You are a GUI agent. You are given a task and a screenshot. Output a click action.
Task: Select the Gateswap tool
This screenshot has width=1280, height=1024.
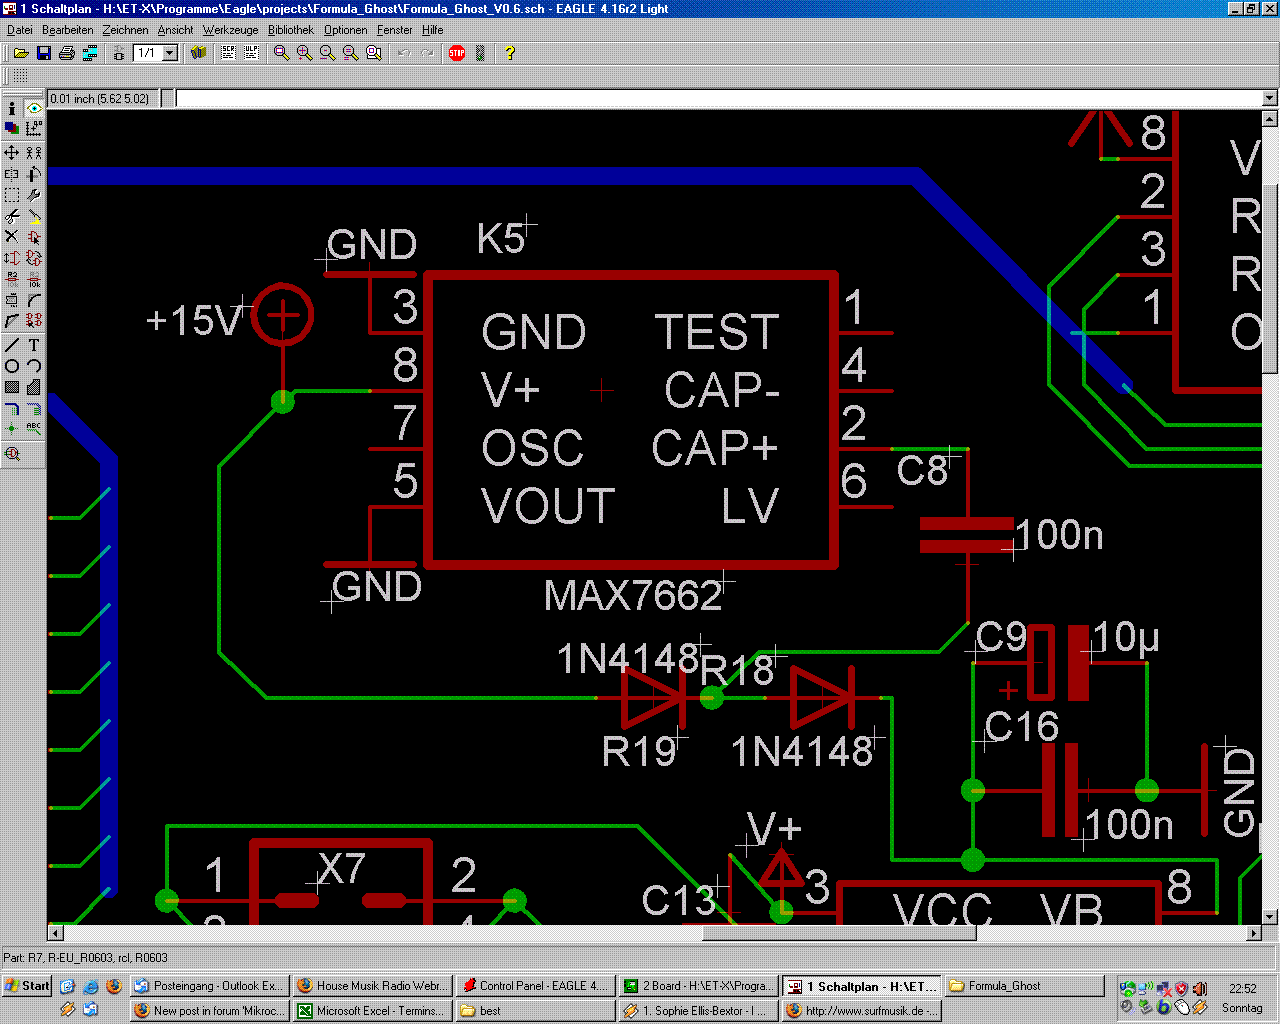(x=34, y=258)
